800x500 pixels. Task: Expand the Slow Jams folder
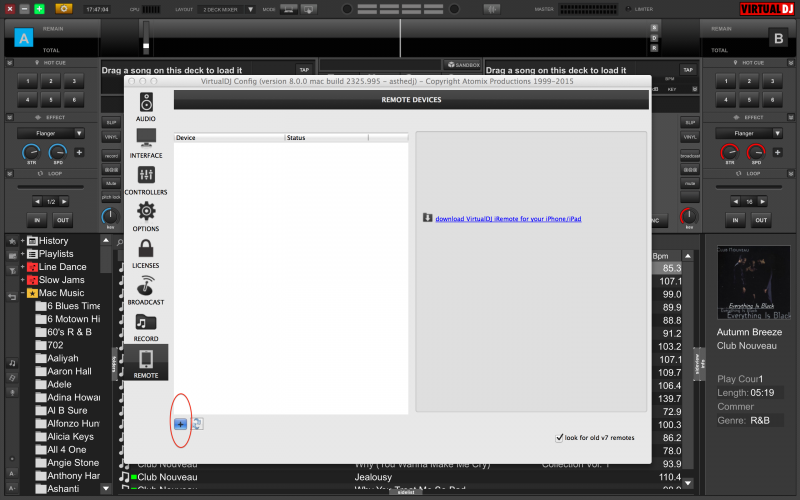coord(22,280)
